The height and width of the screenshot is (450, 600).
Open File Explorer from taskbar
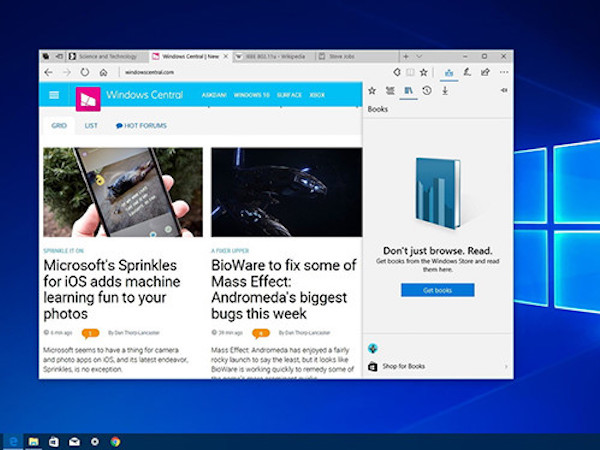[x=34, y=442]
